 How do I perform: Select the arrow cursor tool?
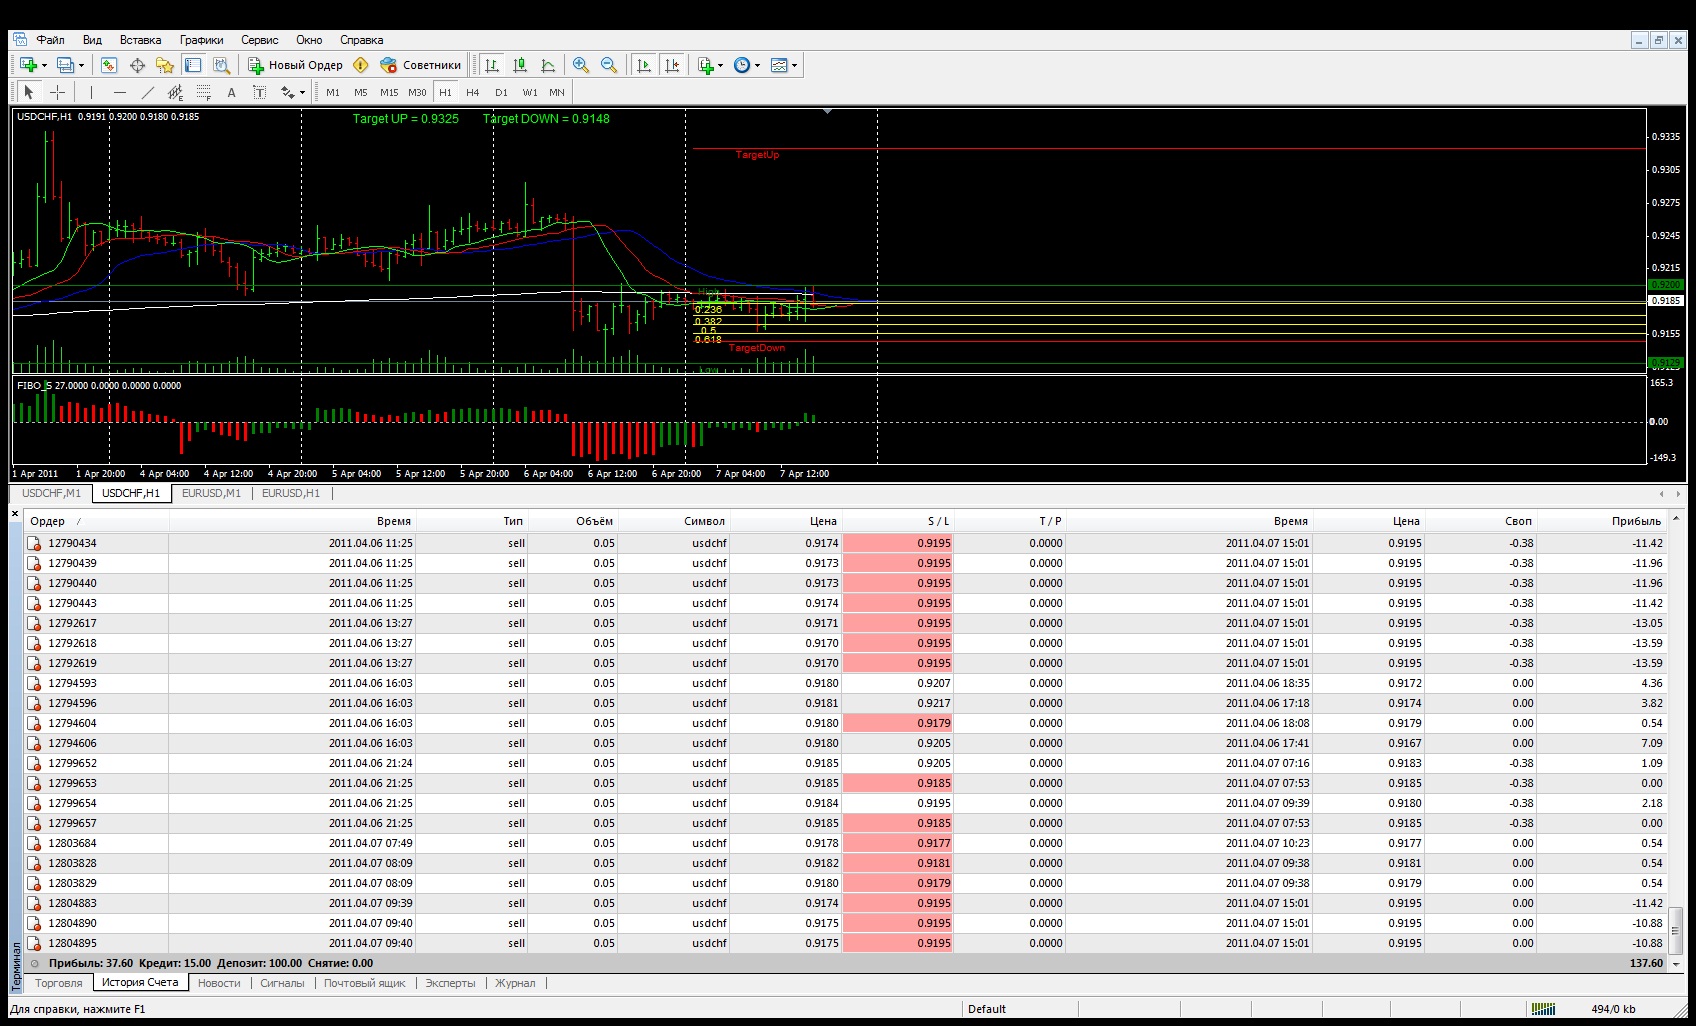pos(29,92)
